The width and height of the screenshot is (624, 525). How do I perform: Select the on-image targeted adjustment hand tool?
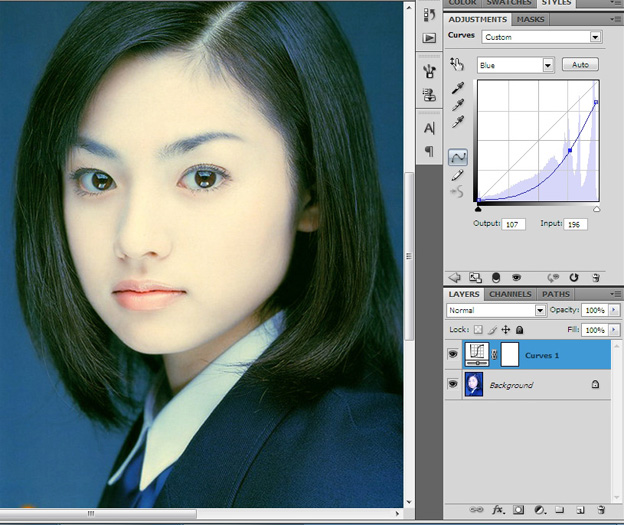[x=457, y=64]
